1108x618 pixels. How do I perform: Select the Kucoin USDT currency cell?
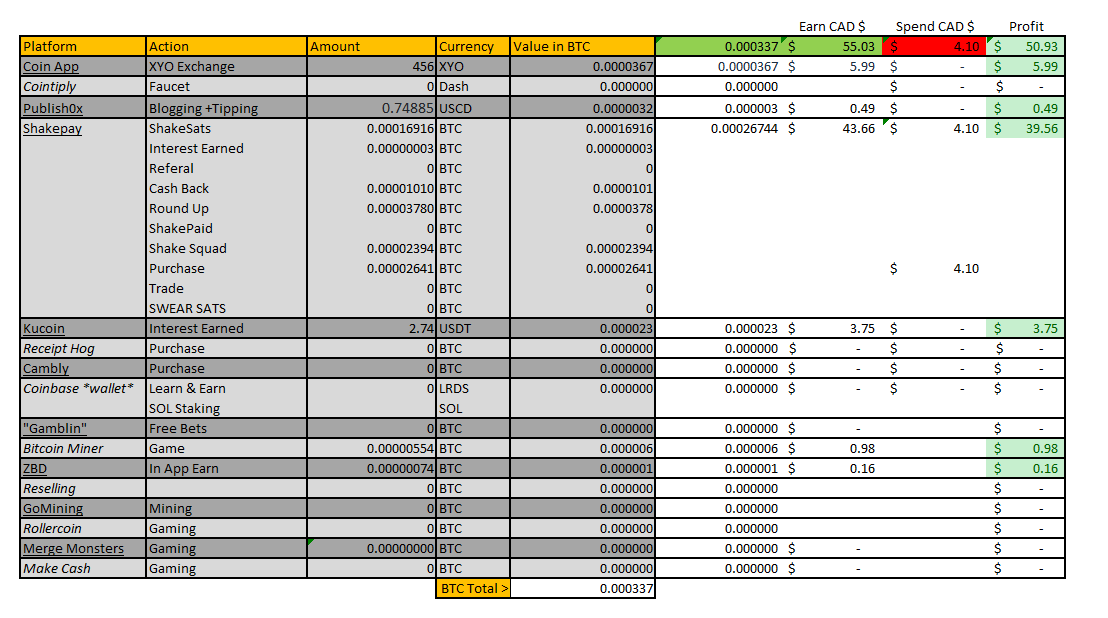click(473, 328)
